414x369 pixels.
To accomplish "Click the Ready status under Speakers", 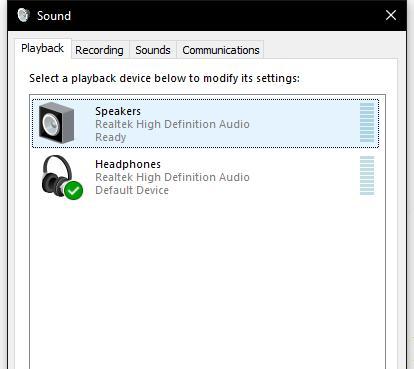I will (111, 137).
